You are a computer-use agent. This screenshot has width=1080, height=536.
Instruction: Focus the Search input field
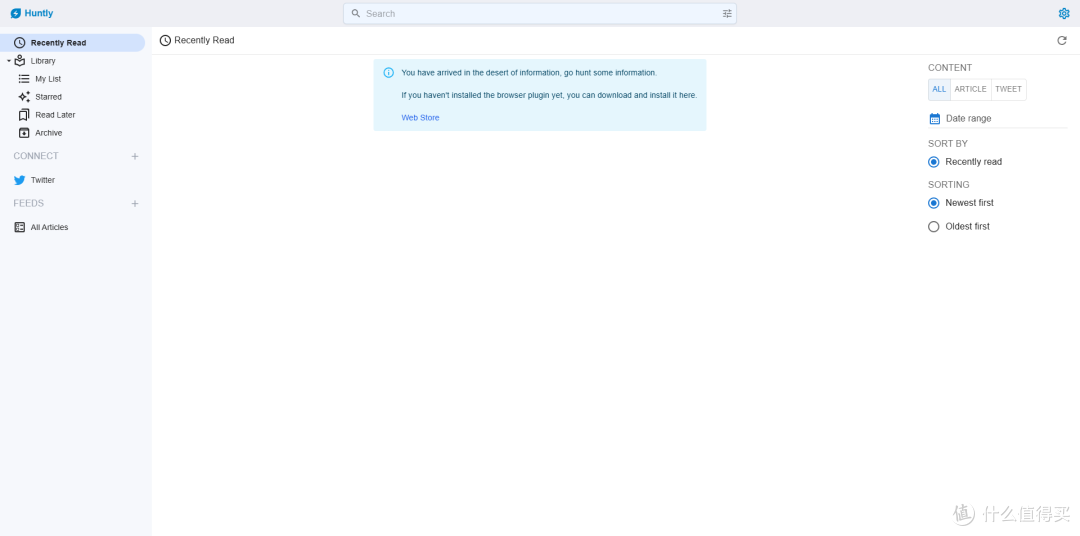click(x=540, y=13)
